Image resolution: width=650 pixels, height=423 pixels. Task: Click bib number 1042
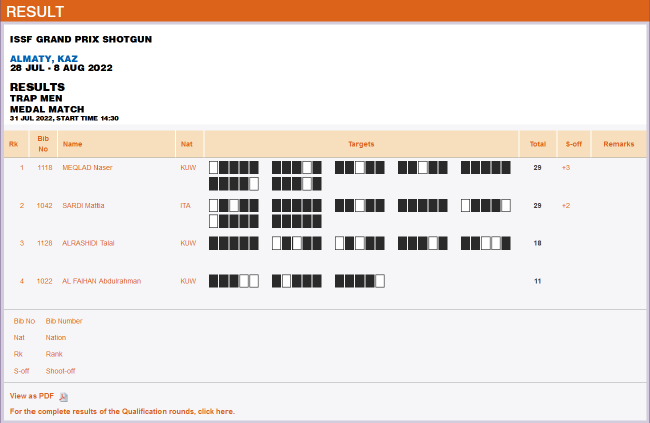click(44, 206)
